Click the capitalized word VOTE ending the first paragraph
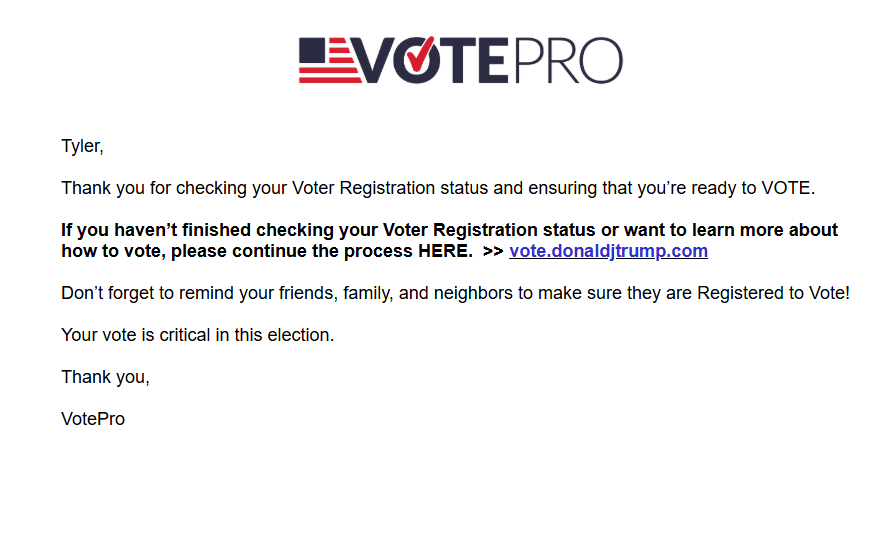 789,188
